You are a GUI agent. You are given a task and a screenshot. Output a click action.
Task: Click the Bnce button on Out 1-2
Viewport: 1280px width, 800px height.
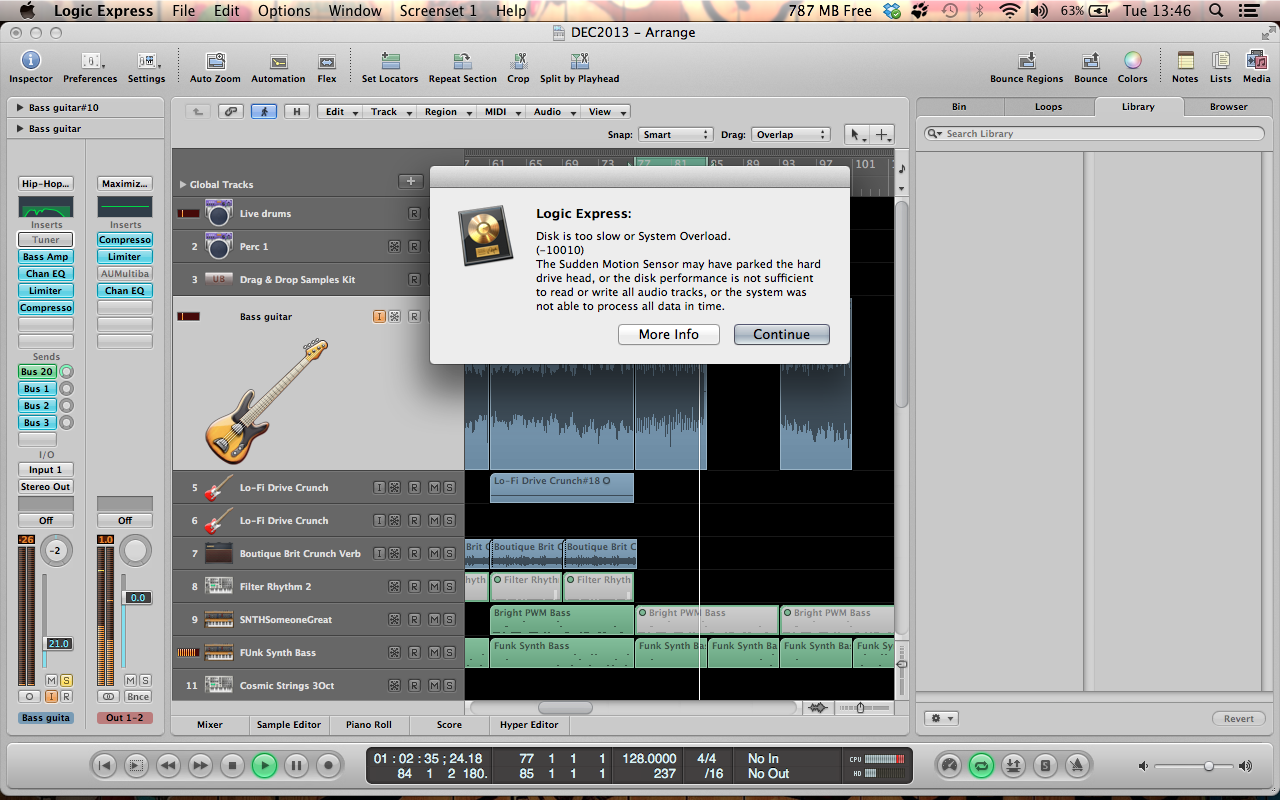point(137,697)
